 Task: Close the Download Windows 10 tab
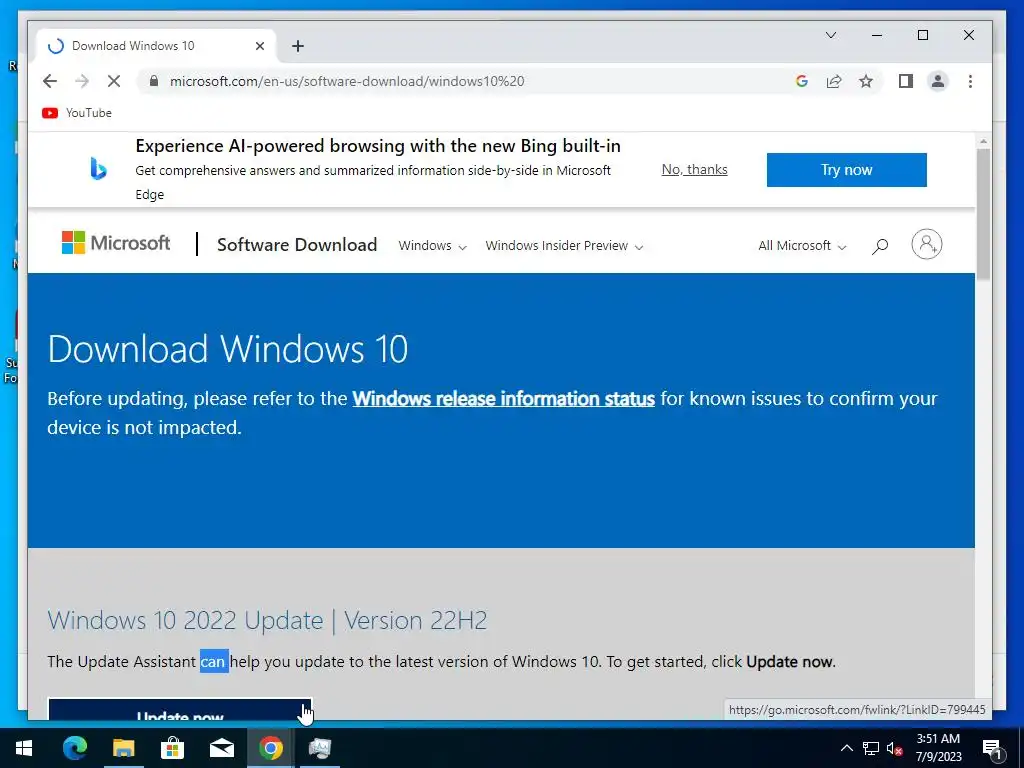(260, 46)
